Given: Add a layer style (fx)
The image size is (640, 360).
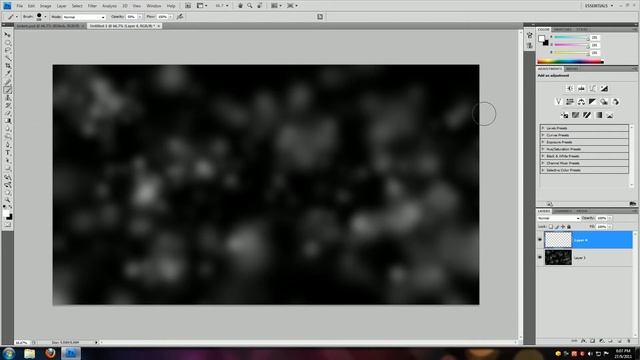Looking at the screenshot, I should click(583, 341).
